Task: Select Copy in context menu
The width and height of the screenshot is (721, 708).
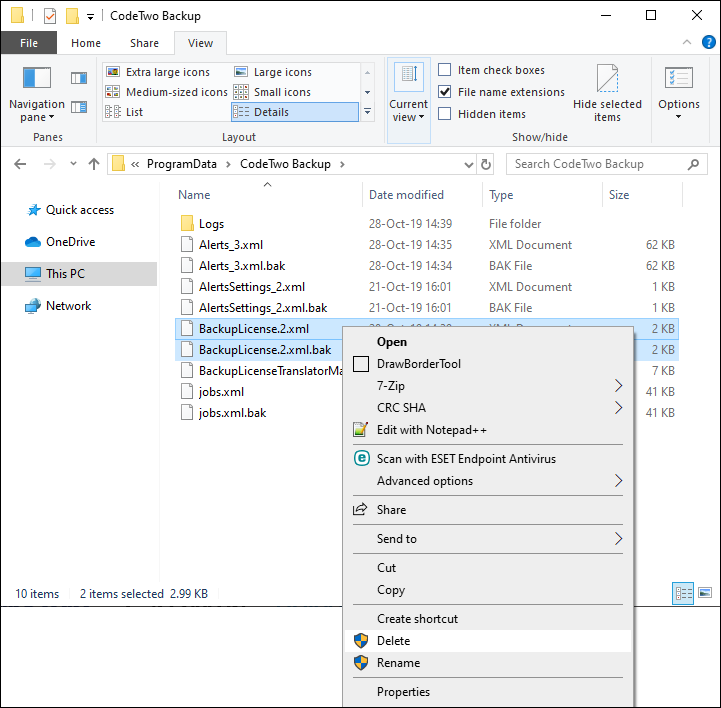Action: click(488, 590)
